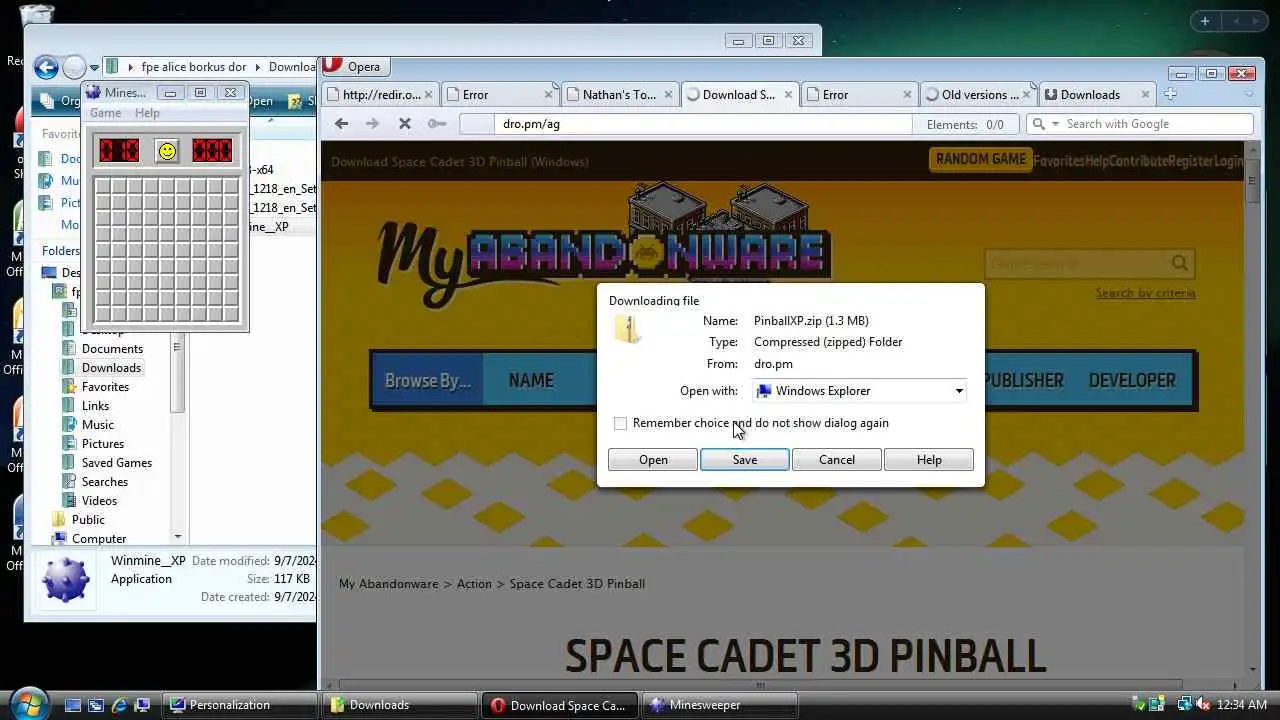Open the search engine dropdown in Opera search

1054,124
